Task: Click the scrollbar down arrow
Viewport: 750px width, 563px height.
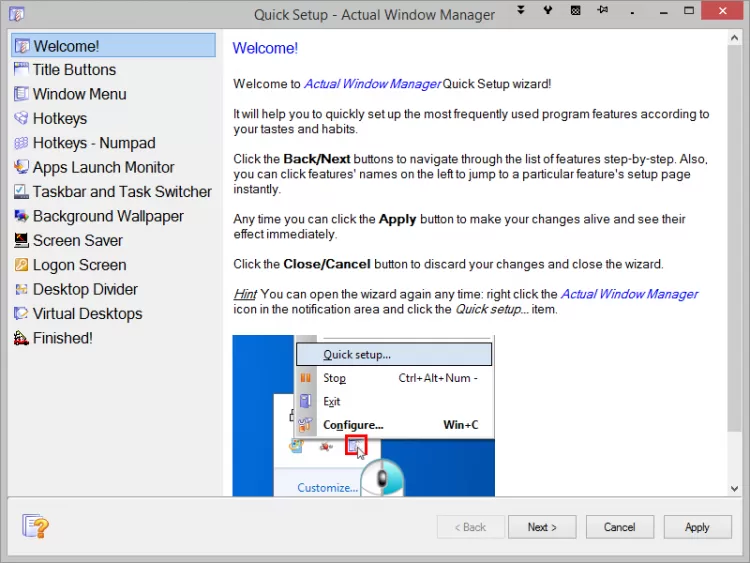Action: click(x=734, y=488)
